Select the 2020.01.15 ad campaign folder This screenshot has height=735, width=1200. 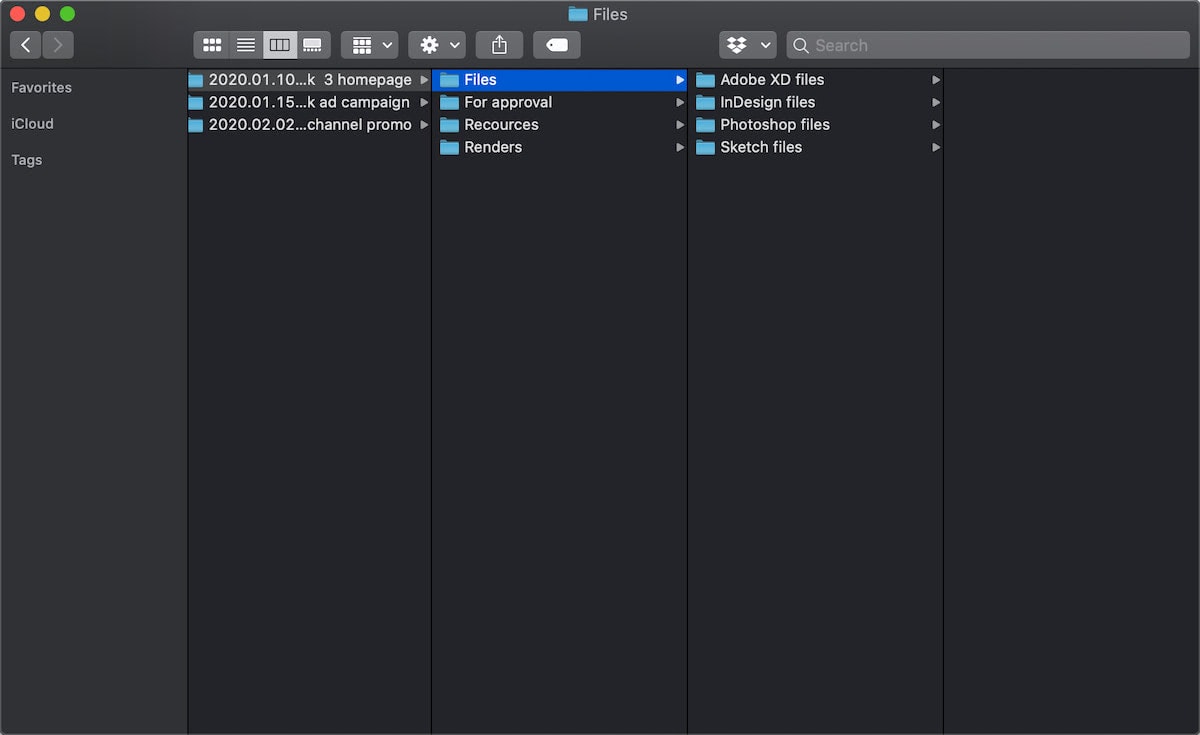309,102
